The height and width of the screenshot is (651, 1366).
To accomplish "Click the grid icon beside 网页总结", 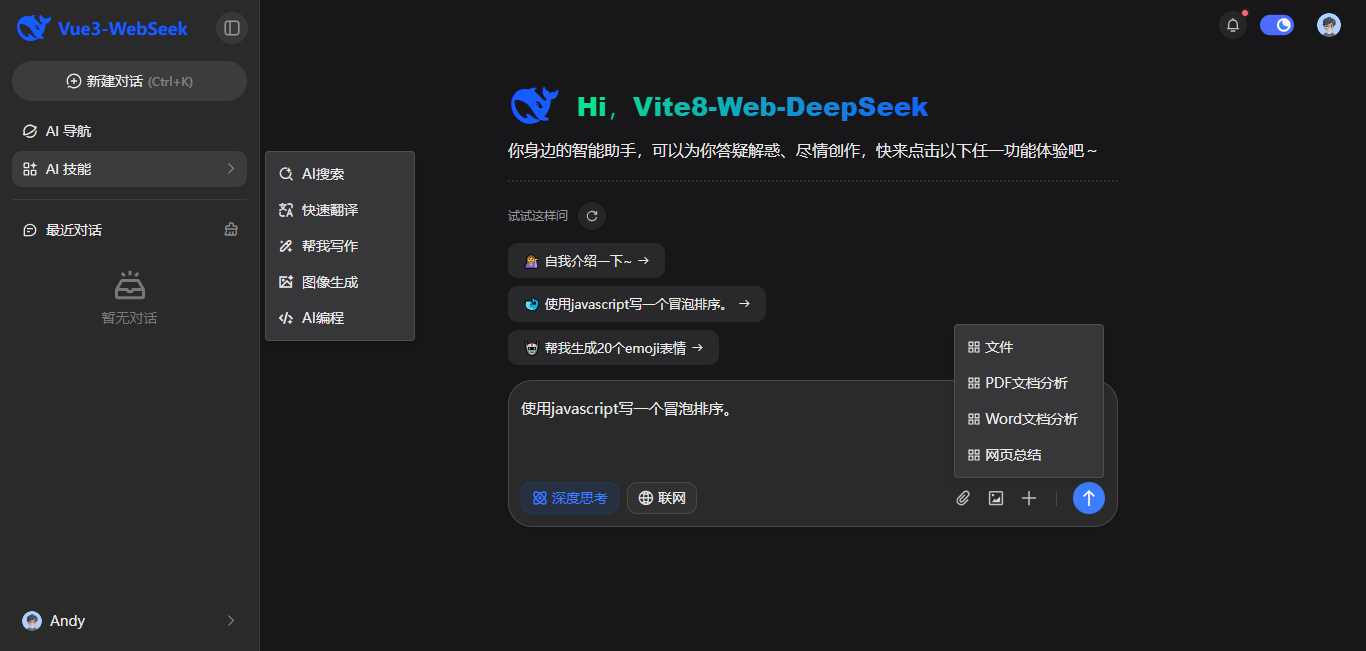I will 974,455.
